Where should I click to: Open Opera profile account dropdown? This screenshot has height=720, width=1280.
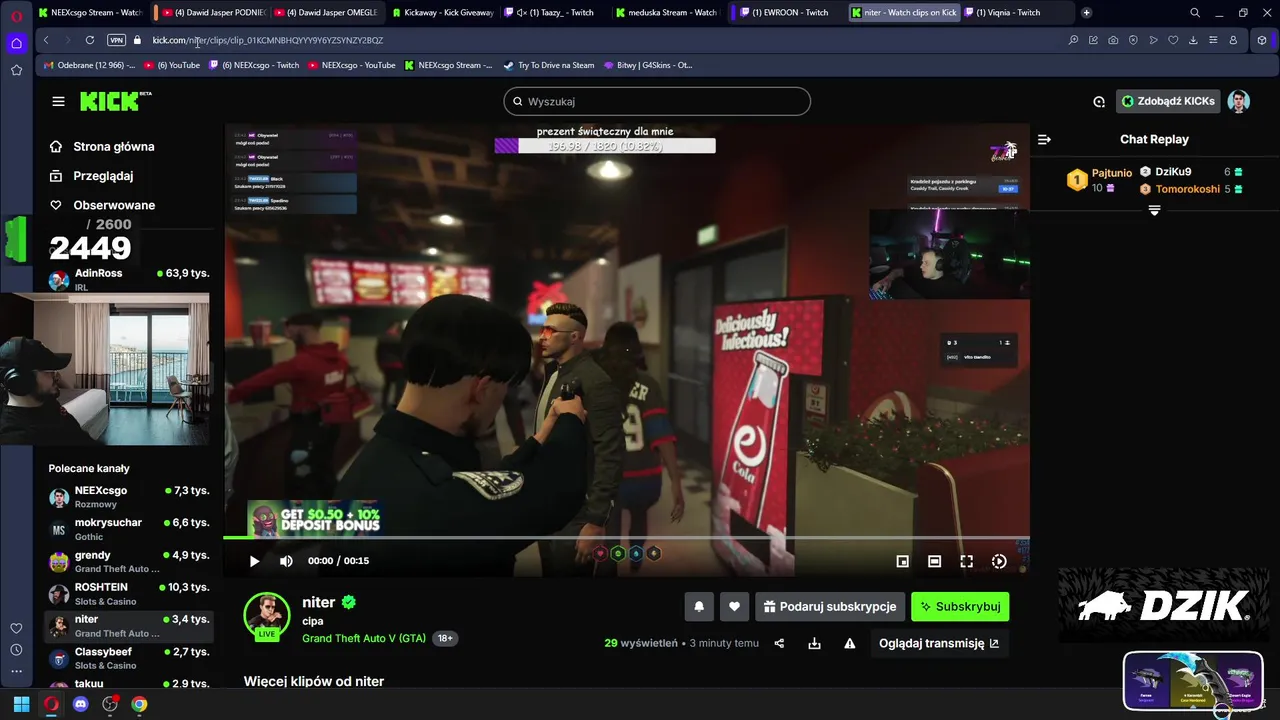pyautogui.click(x=1233, y=40)
